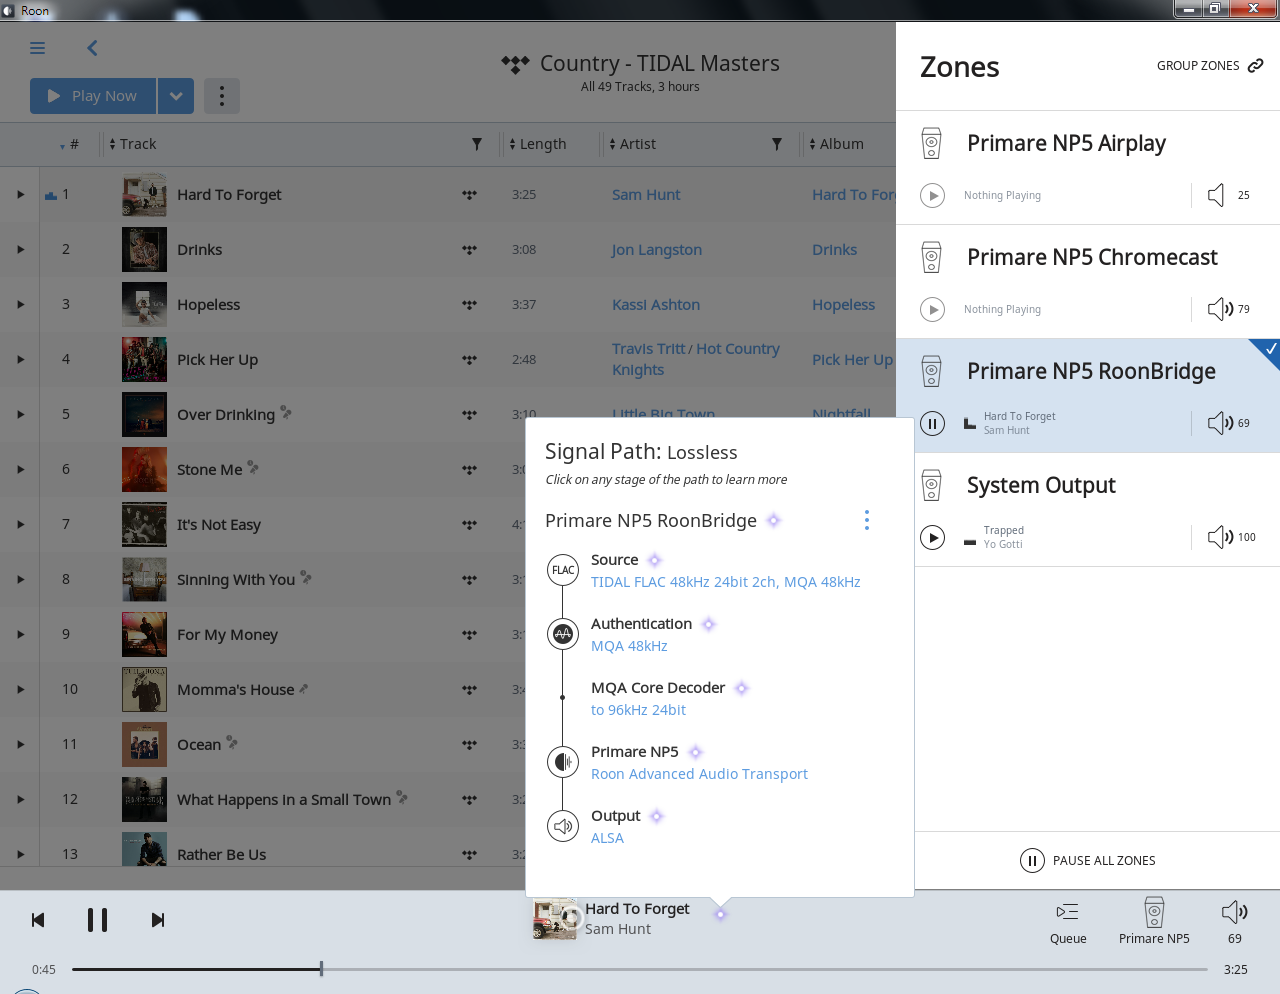Screen dimensions: 1280x994
Task: Expand row for track 3 Hopeless
Action: tap(20, 304)
